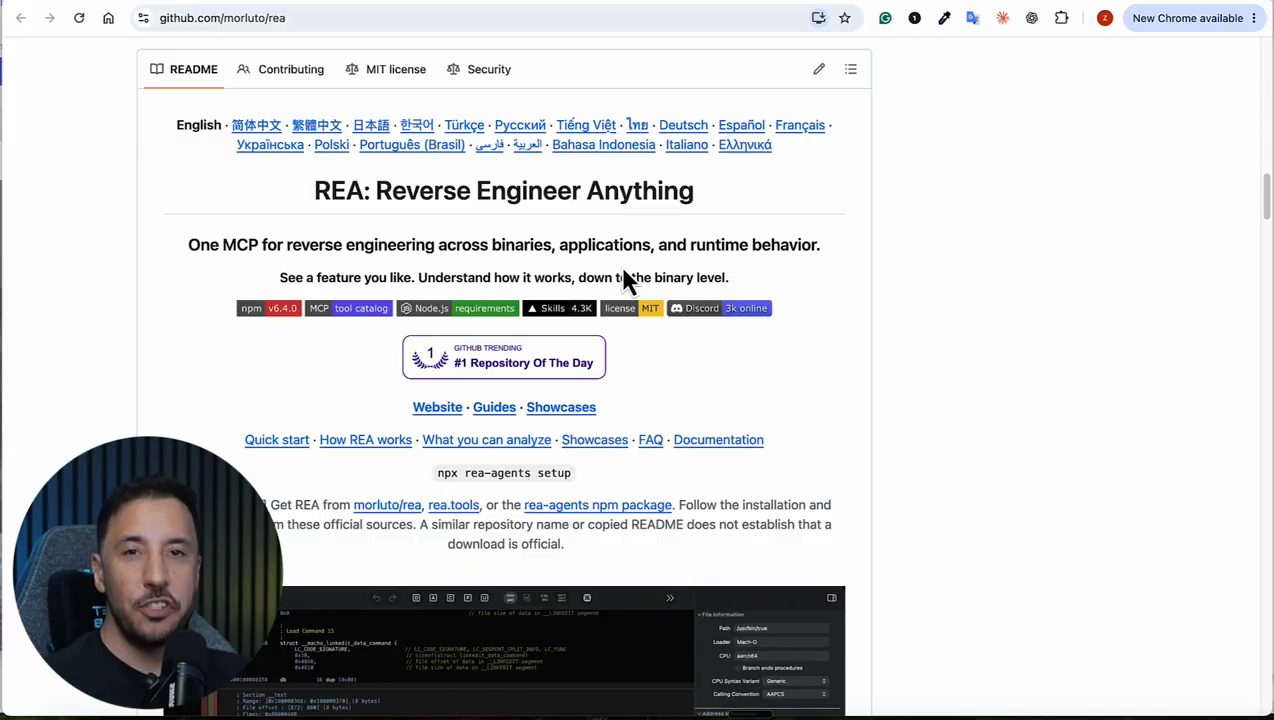Viewport: 1274px width, 720px height.
Task: Open the Documentation link
Action: tap(719, 440)
